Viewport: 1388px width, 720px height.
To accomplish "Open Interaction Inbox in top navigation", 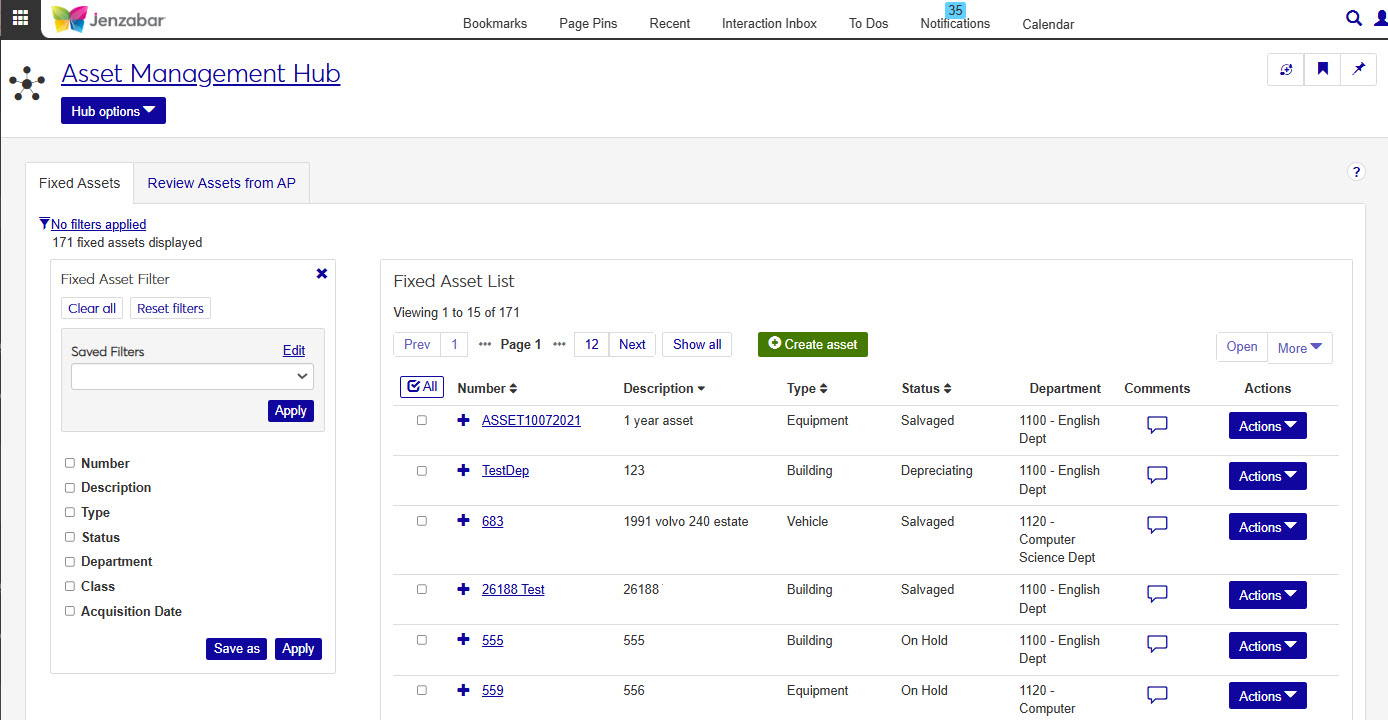I will point(769,23).
